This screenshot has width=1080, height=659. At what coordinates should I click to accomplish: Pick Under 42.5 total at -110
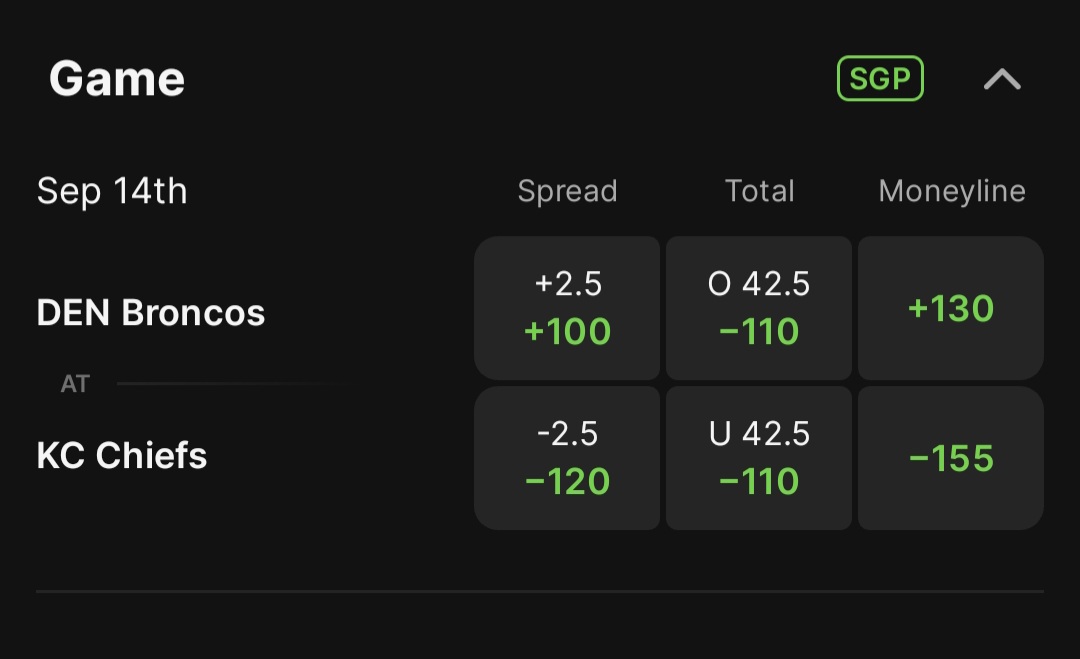coord(759,458)
